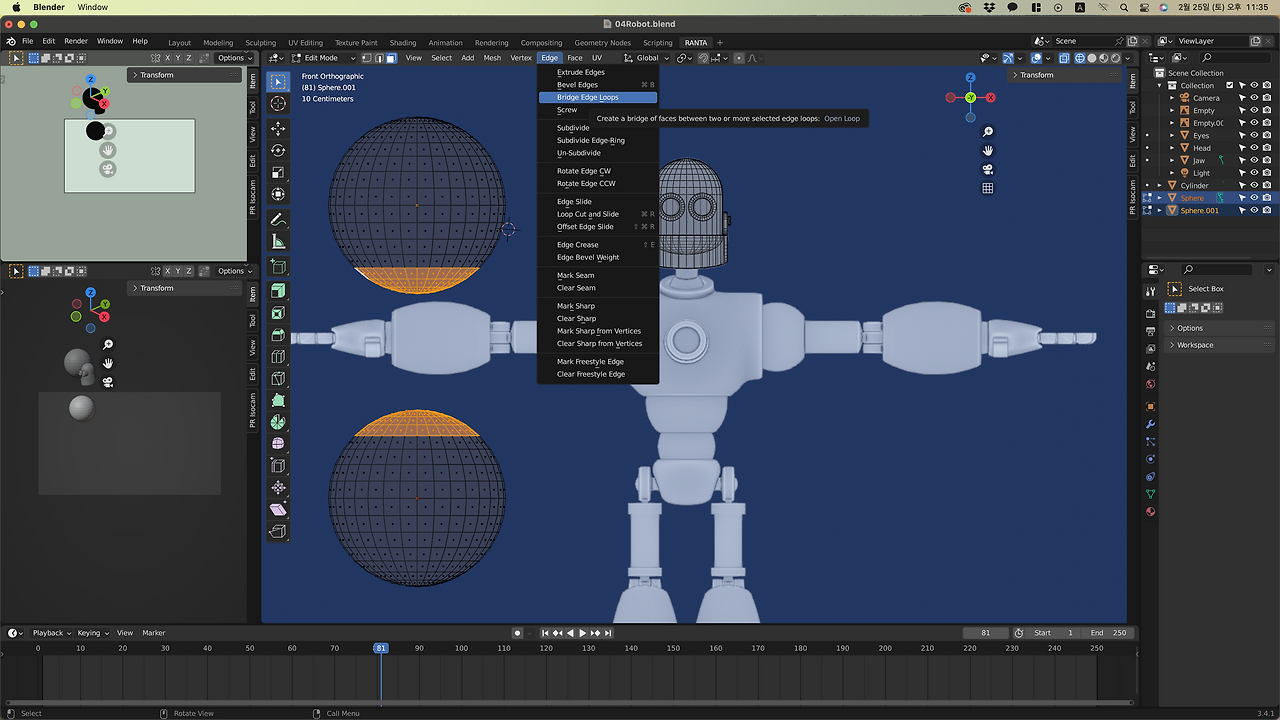Click Bridge Edge Loops menu entry
1280x720 pixels.
(587, 97)
